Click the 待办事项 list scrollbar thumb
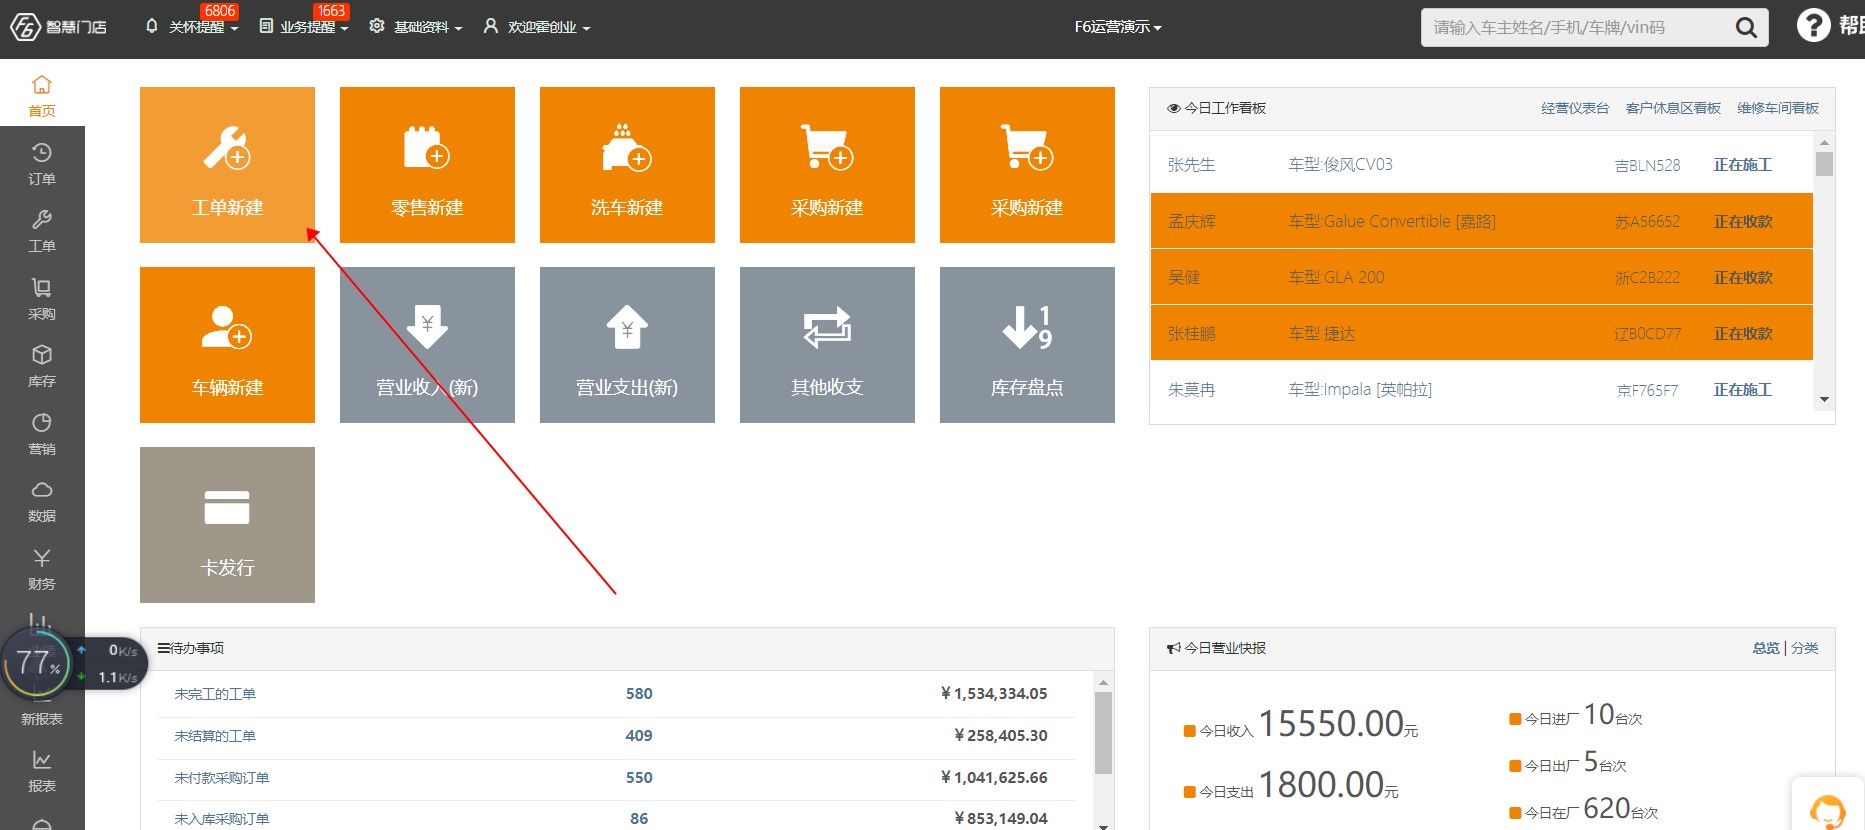 click(x=1103, y=733)
